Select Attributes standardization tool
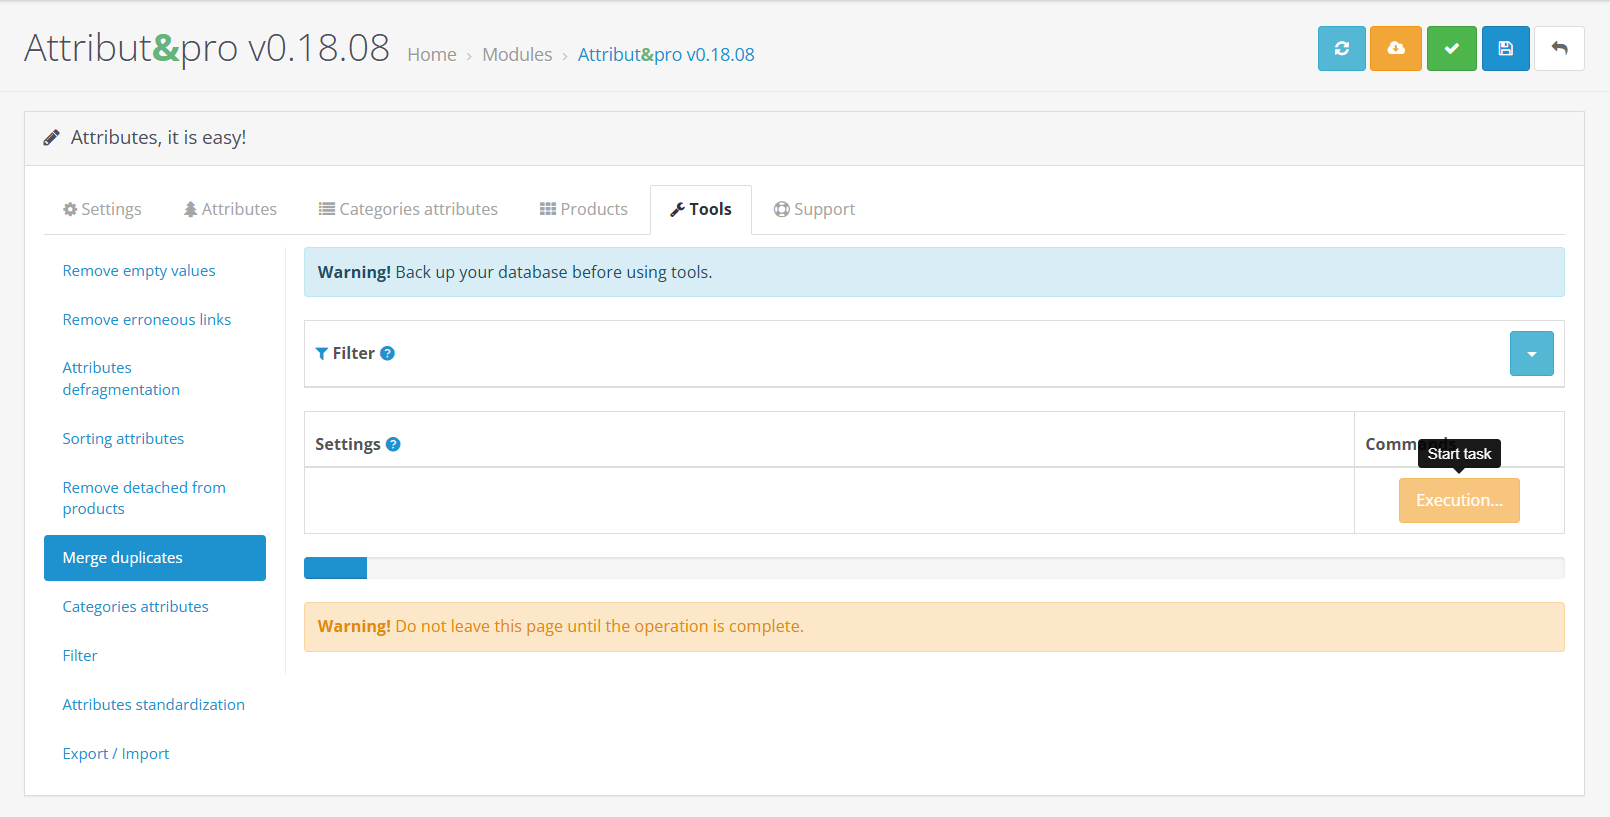Image resolution: width=1610 pixels, height=817 pixels. pyautogui.click(x=153, y=705)
